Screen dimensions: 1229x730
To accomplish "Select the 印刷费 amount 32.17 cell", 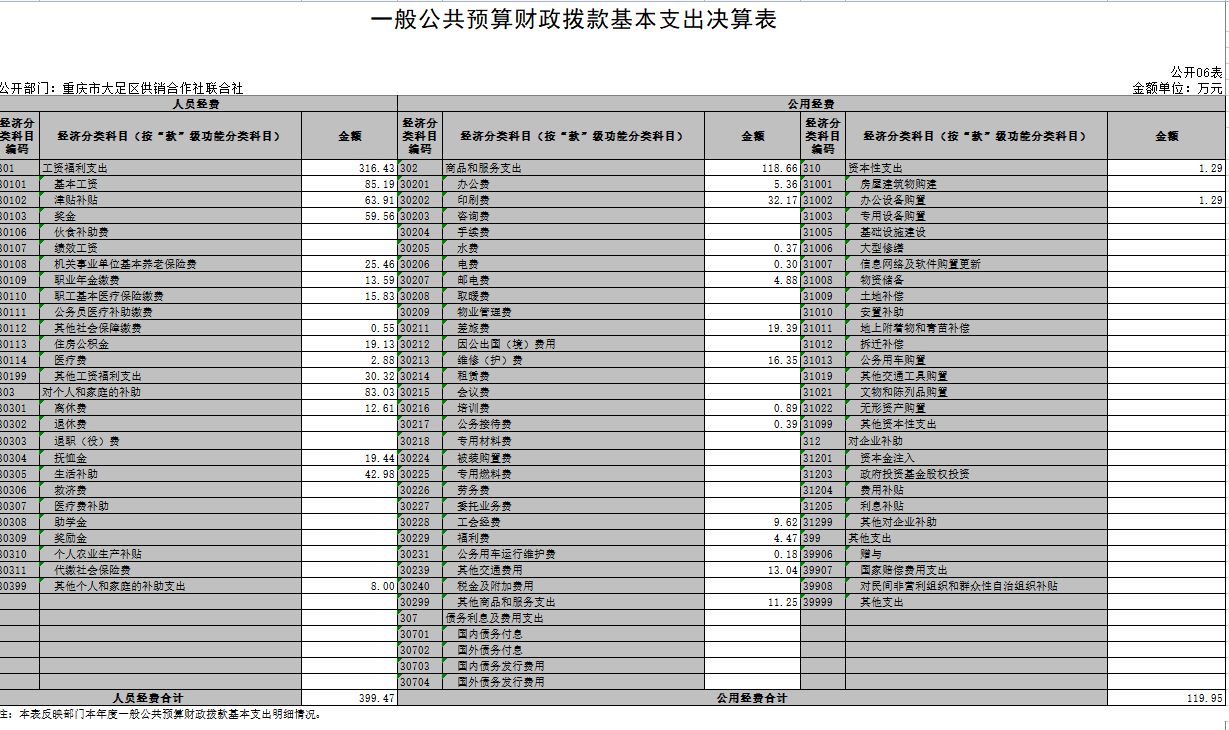I will [x=752, y=200].
